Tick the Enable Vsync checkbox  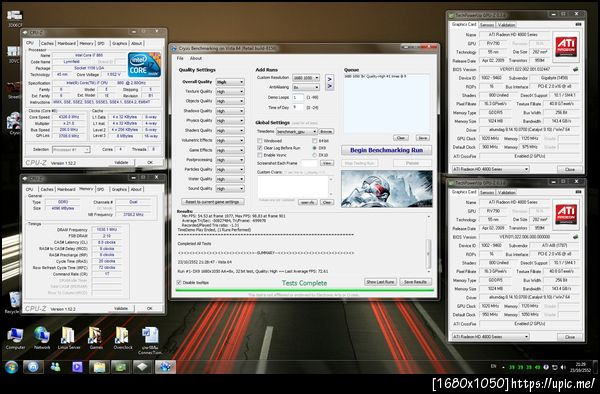[260, 155]
